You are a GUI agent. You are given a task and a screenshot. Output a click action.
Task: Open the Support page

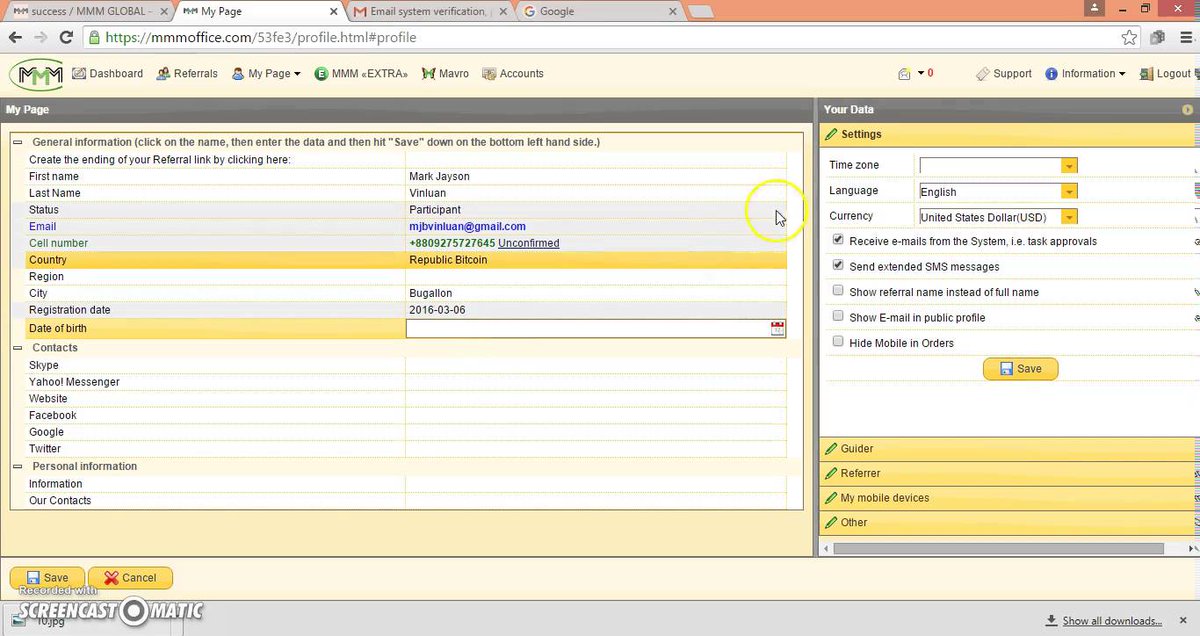tap(1004, 74)
